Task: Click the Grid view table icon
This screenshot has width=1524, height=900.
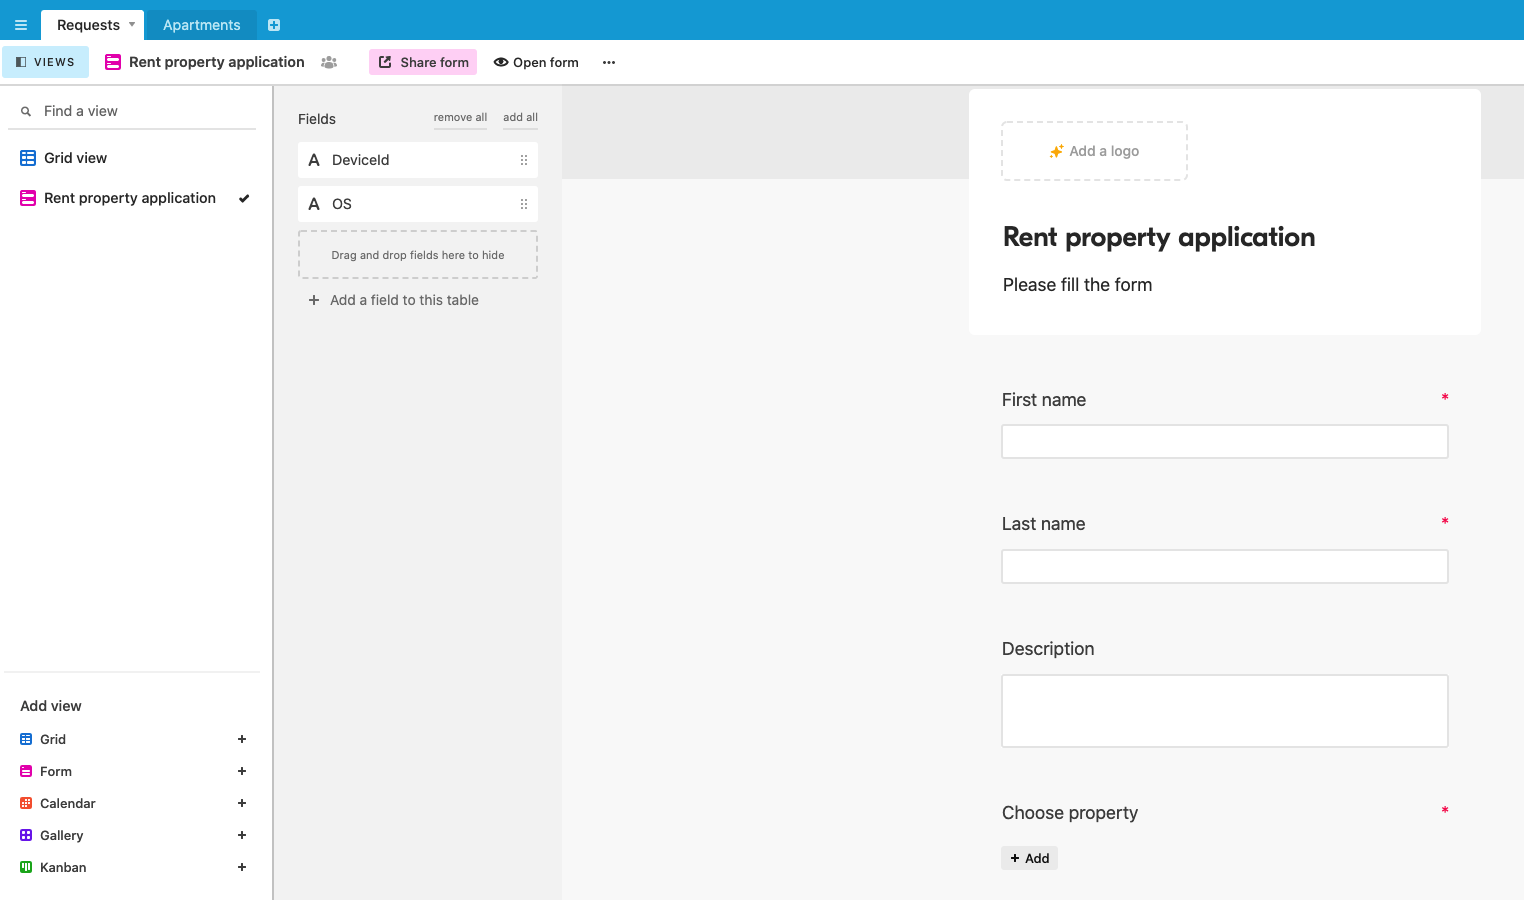Action: click(28, 158)
